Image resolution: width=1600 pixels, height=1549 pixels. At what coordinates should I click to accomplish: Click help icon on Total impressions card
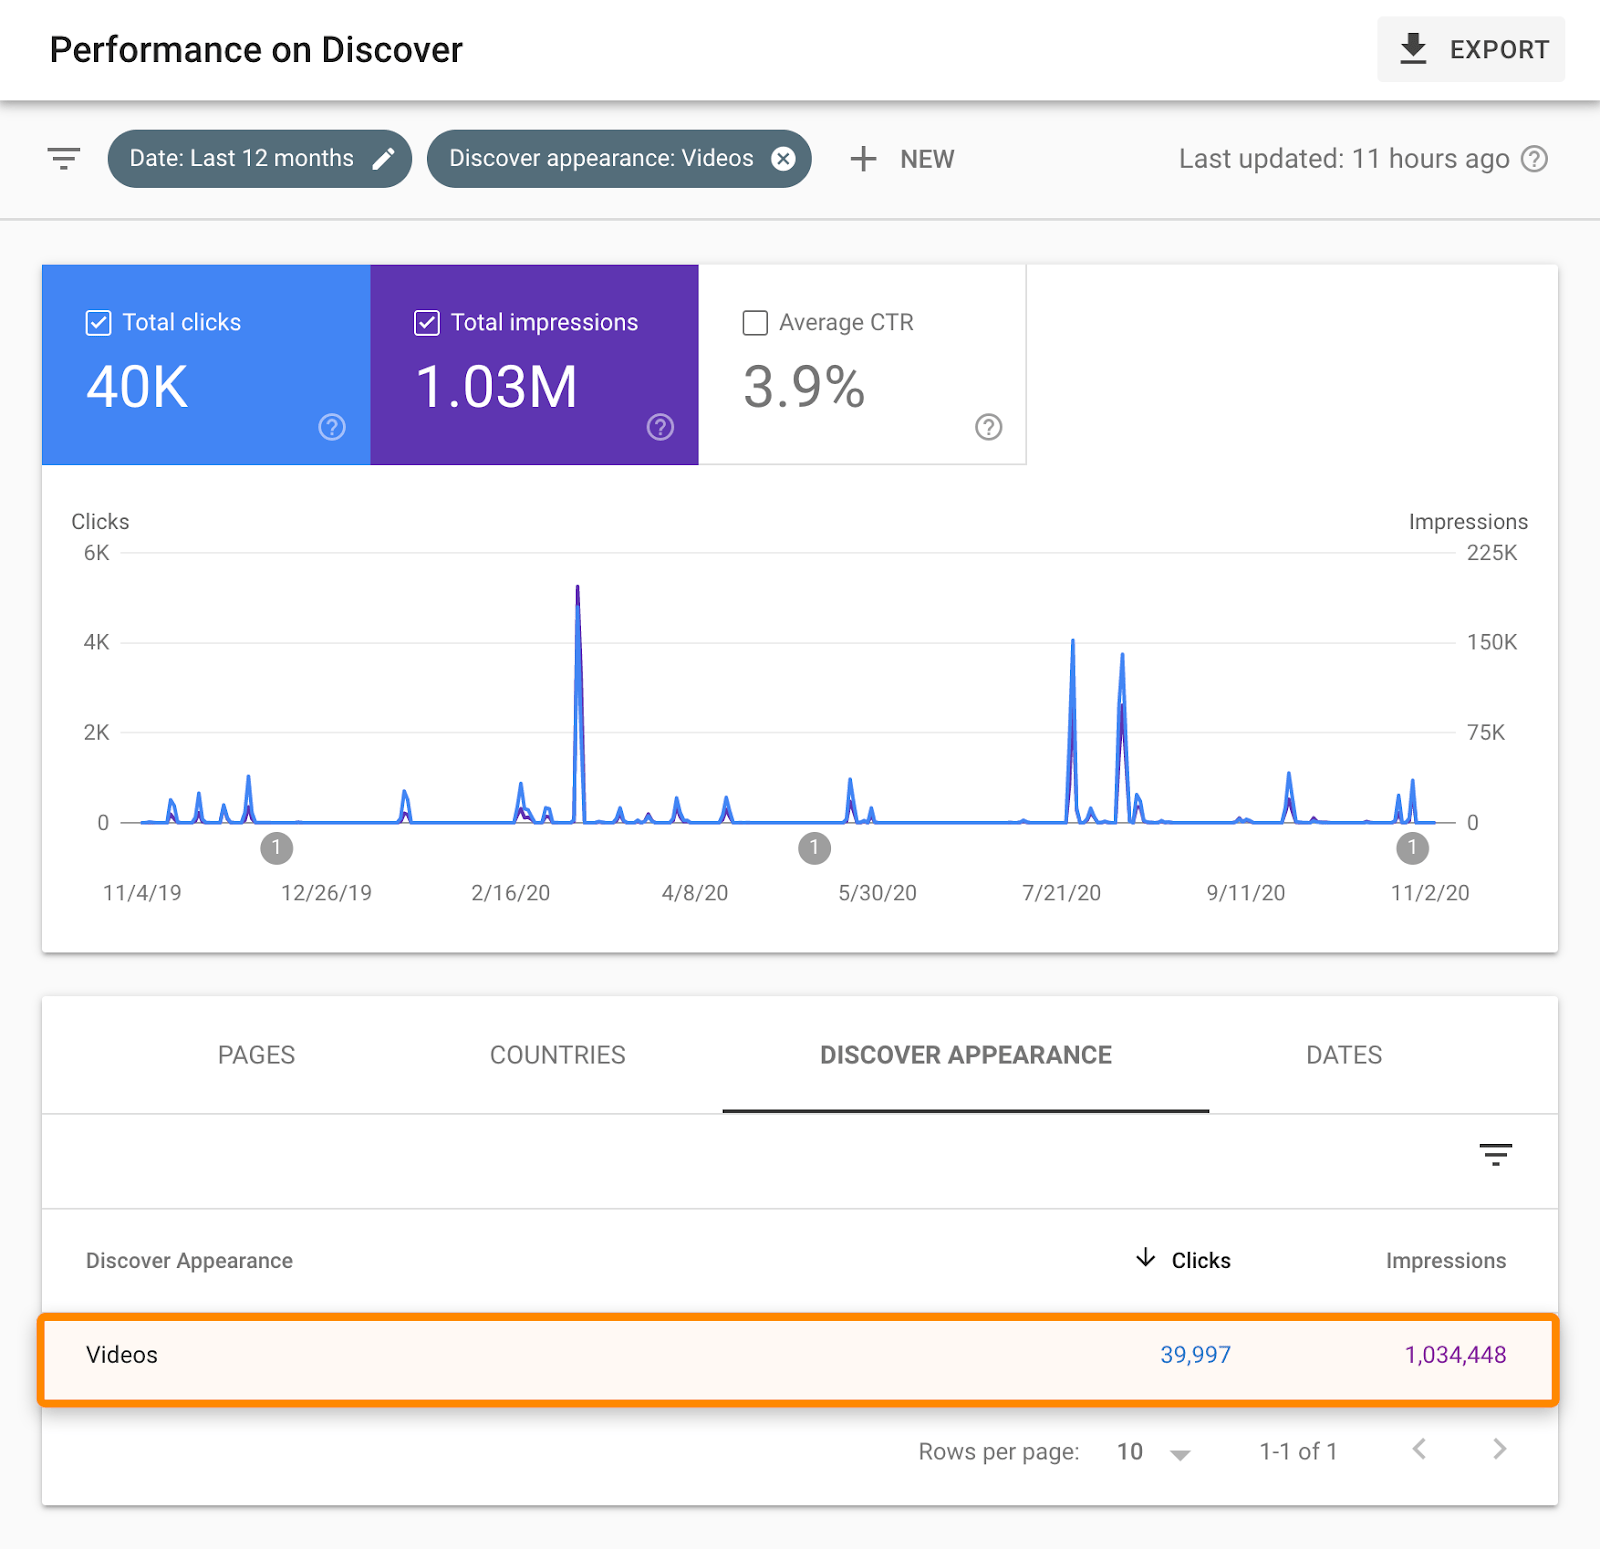click(x=660, y=427)
